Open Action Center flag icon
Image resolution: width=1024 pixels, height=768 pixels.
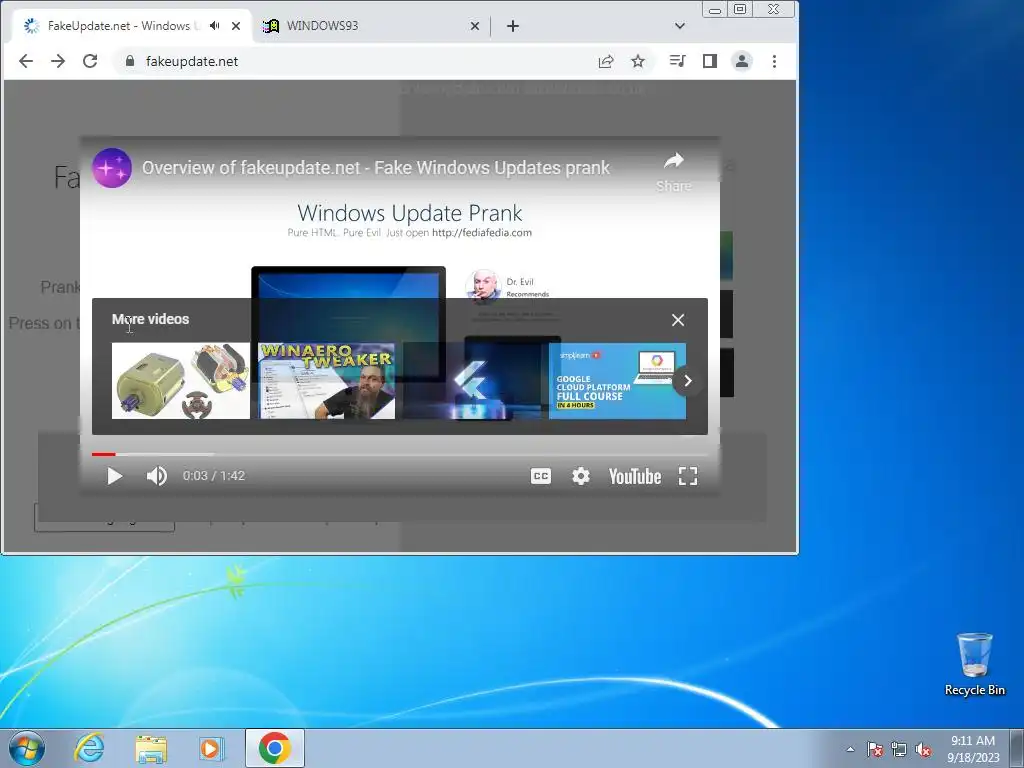[875, 749]
